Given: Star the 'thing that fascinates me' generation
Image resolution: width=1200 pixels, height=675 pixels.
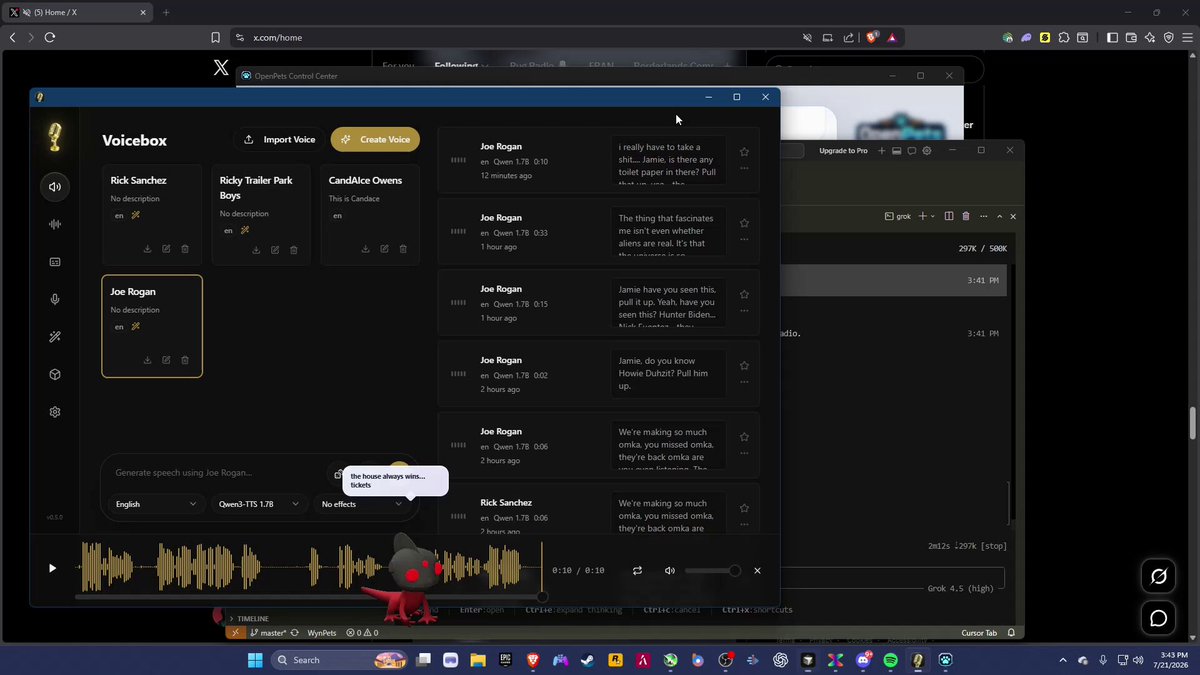Looking at the screenshot, I should [x=744, y=223].
